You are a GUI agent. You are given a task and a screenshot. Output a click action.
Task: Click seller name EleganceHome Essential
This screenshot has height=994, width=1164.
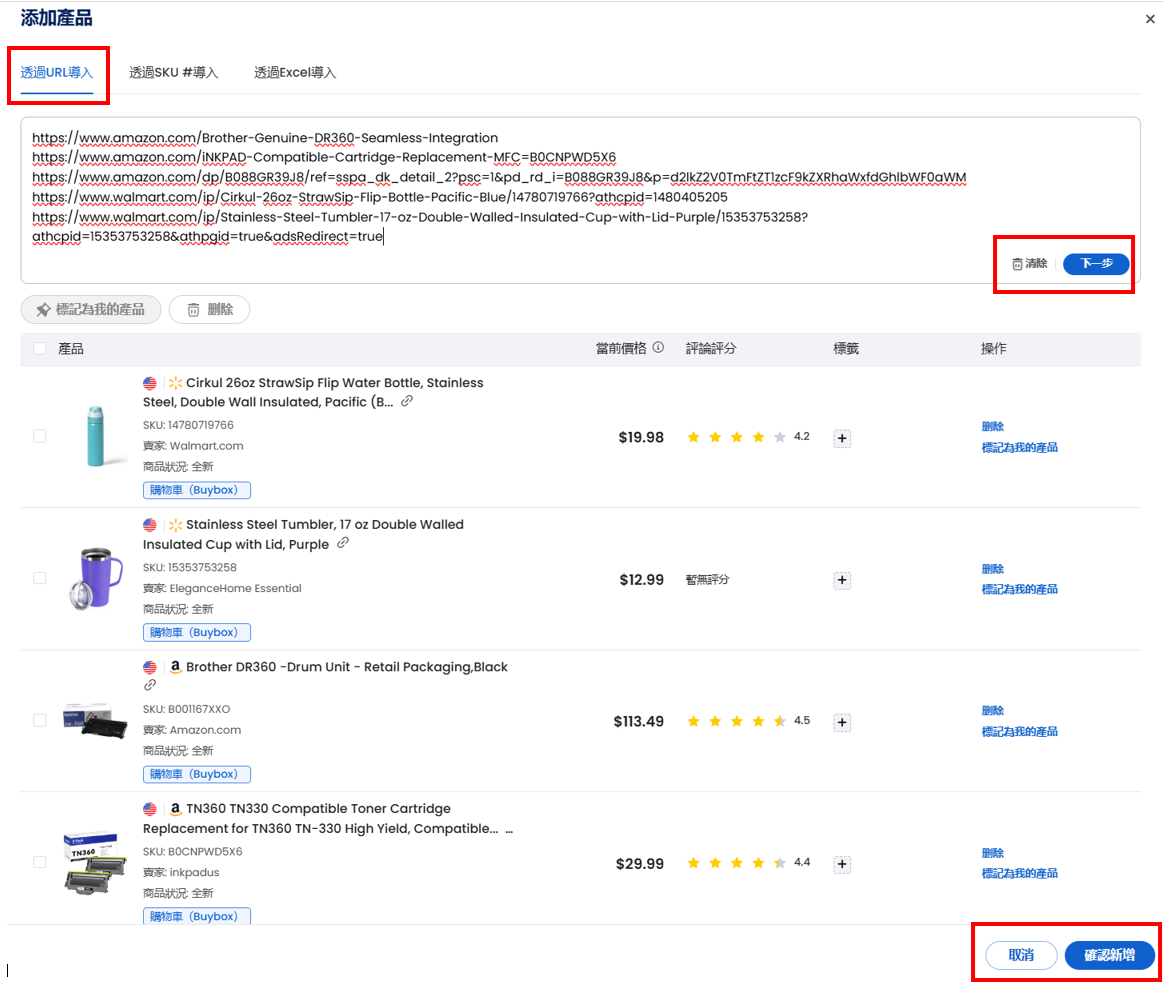pyautogui.click(x=235, y=588)
